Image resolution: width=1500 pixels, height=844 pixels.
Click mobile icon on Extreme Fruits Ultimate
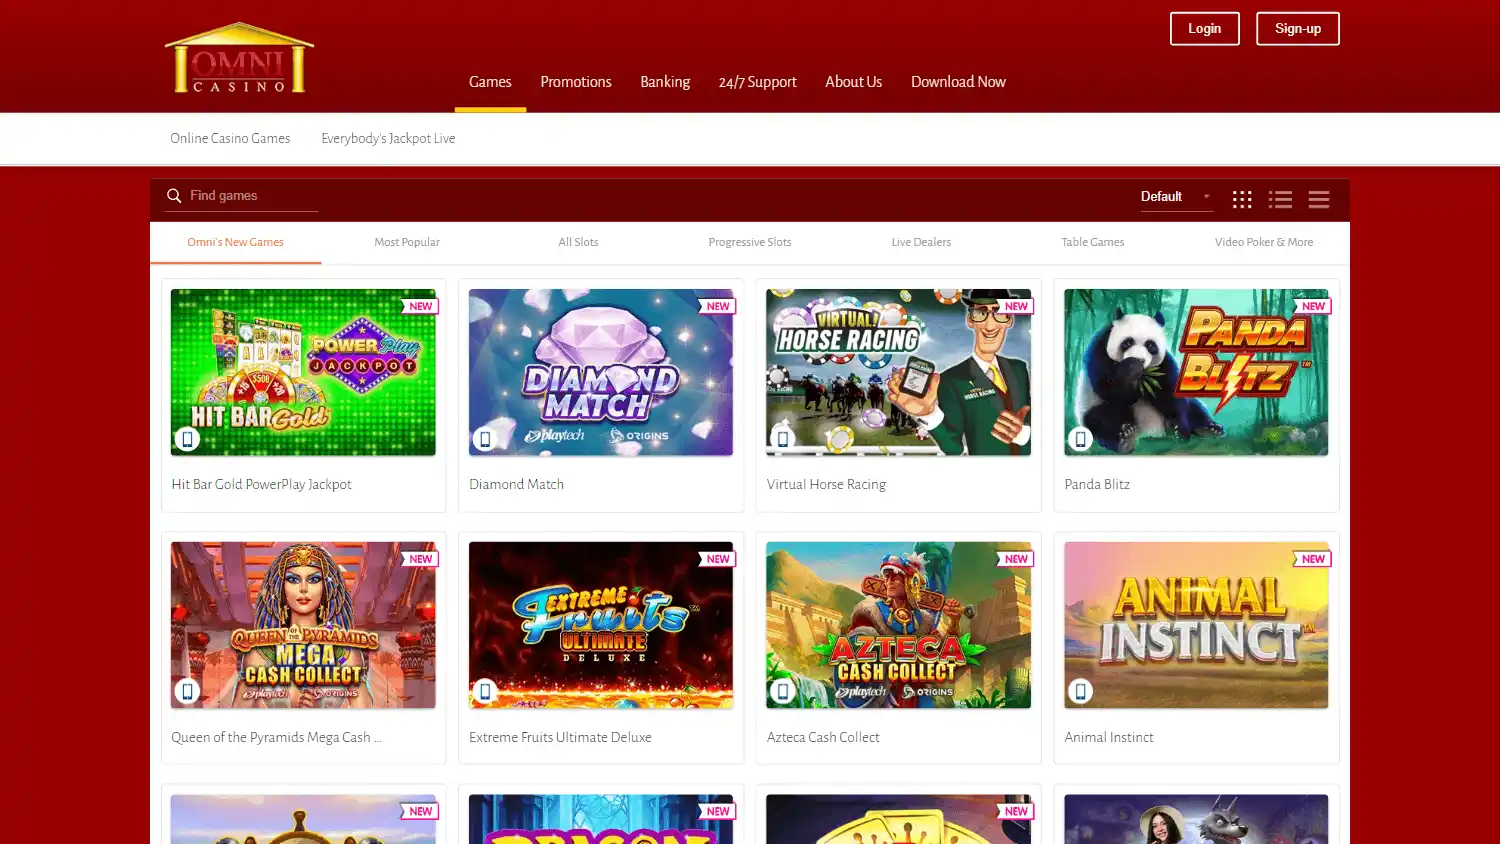(x=485, y=691)
